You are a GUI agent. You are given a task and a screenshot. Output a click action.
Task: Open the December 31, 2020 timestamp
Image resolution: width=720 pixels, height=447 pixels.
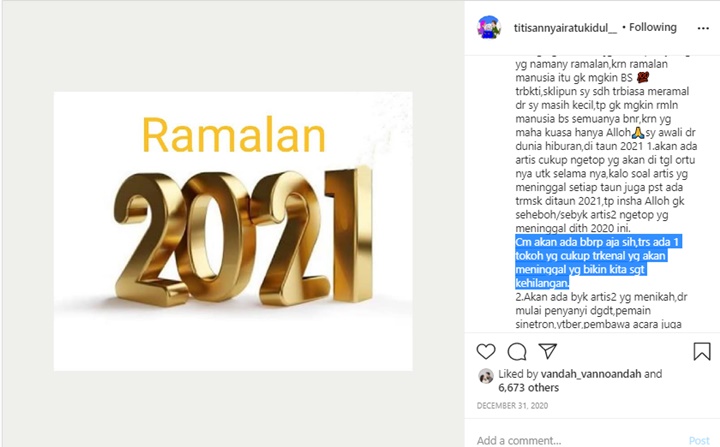(x=512, y=406)
